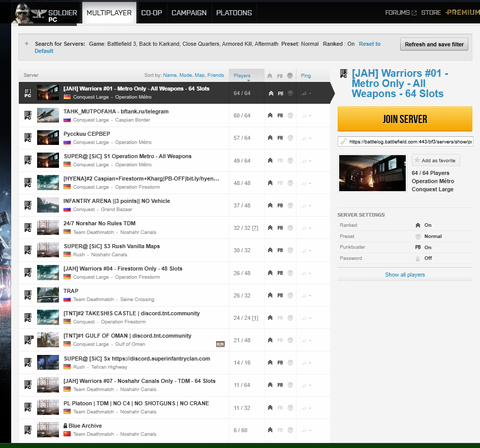Click the soldier avatar picture
Screen dimensions: 480x448
pos(22,13)
